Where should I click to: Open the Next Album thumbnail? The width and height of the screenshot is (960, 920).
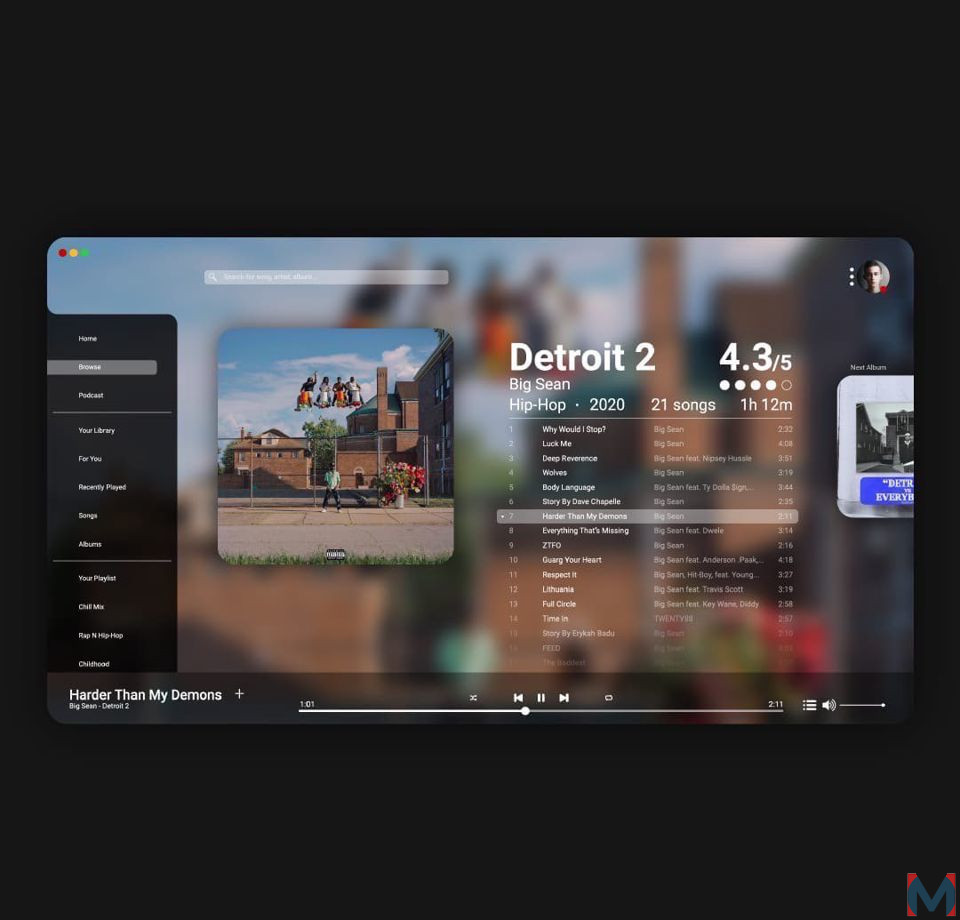coord(876,446)
